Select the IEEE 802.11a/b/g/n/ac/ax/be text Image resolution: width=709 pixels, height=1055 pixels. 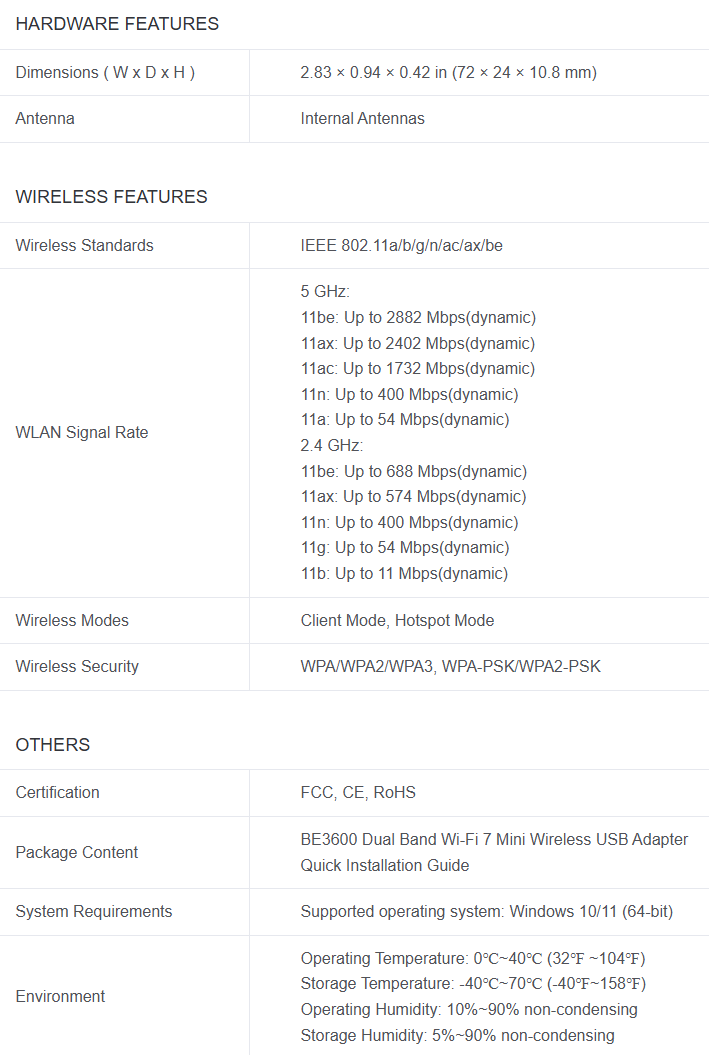[x=401, y=245]
